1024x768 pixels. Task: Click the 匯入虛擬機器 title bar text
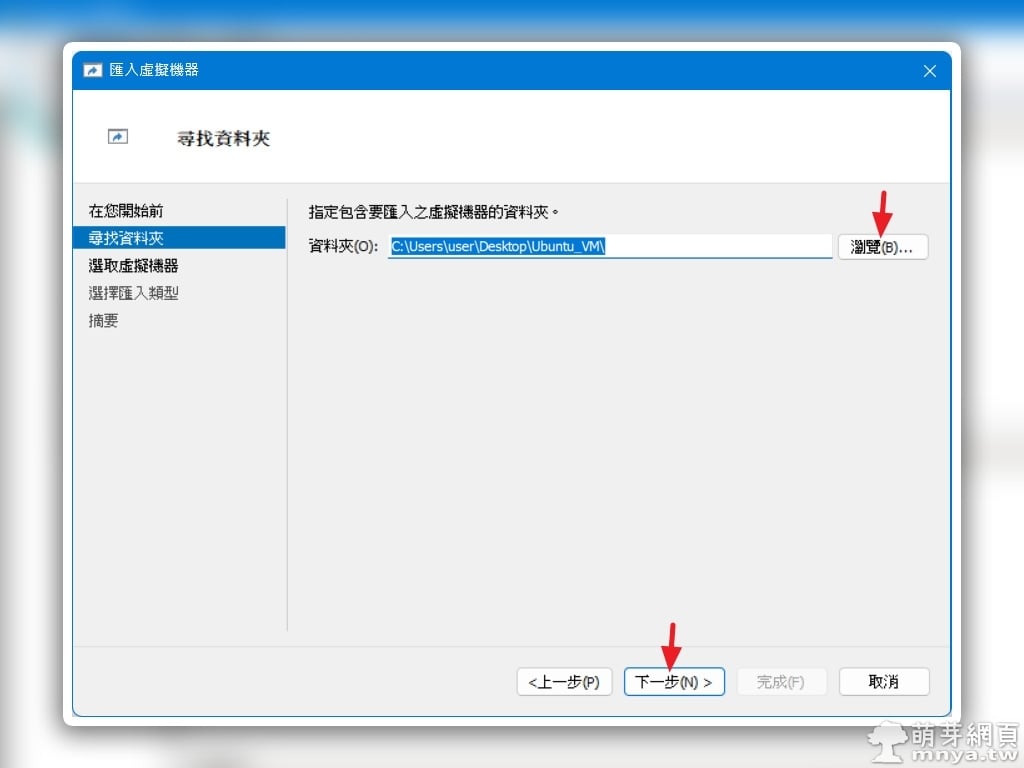pyautogui.click(x=154, y=71)
